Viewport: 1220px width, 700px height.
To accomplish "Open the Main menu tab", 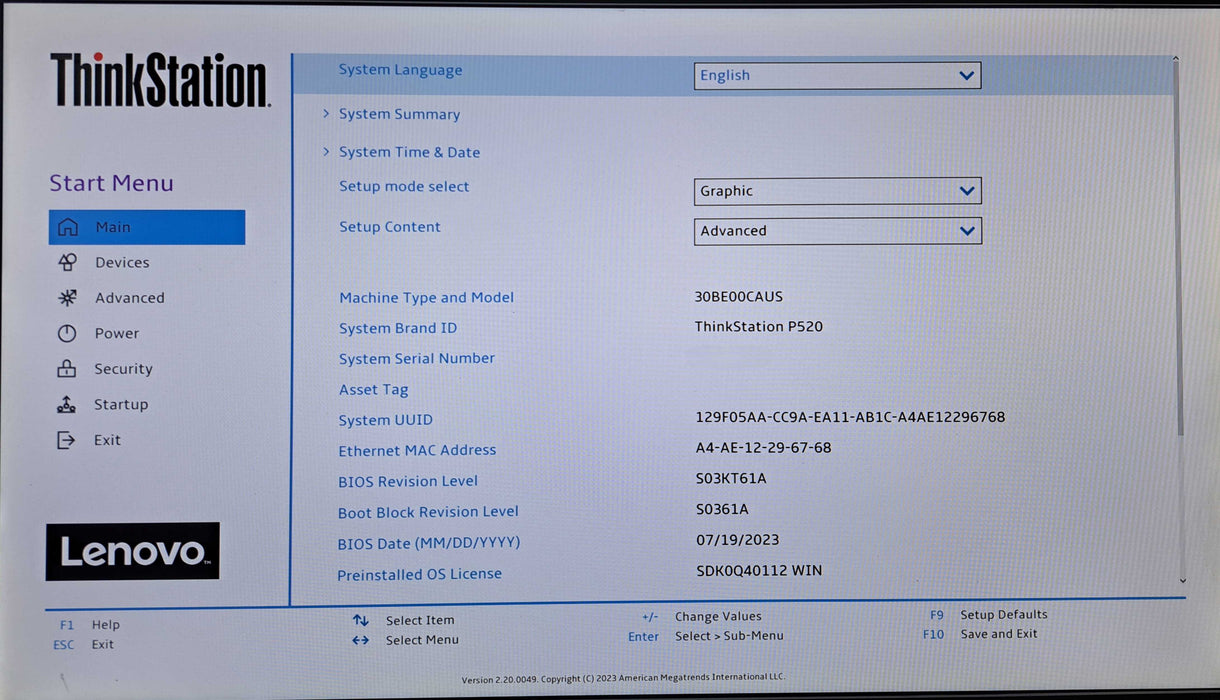I will [x=147, y=227].
